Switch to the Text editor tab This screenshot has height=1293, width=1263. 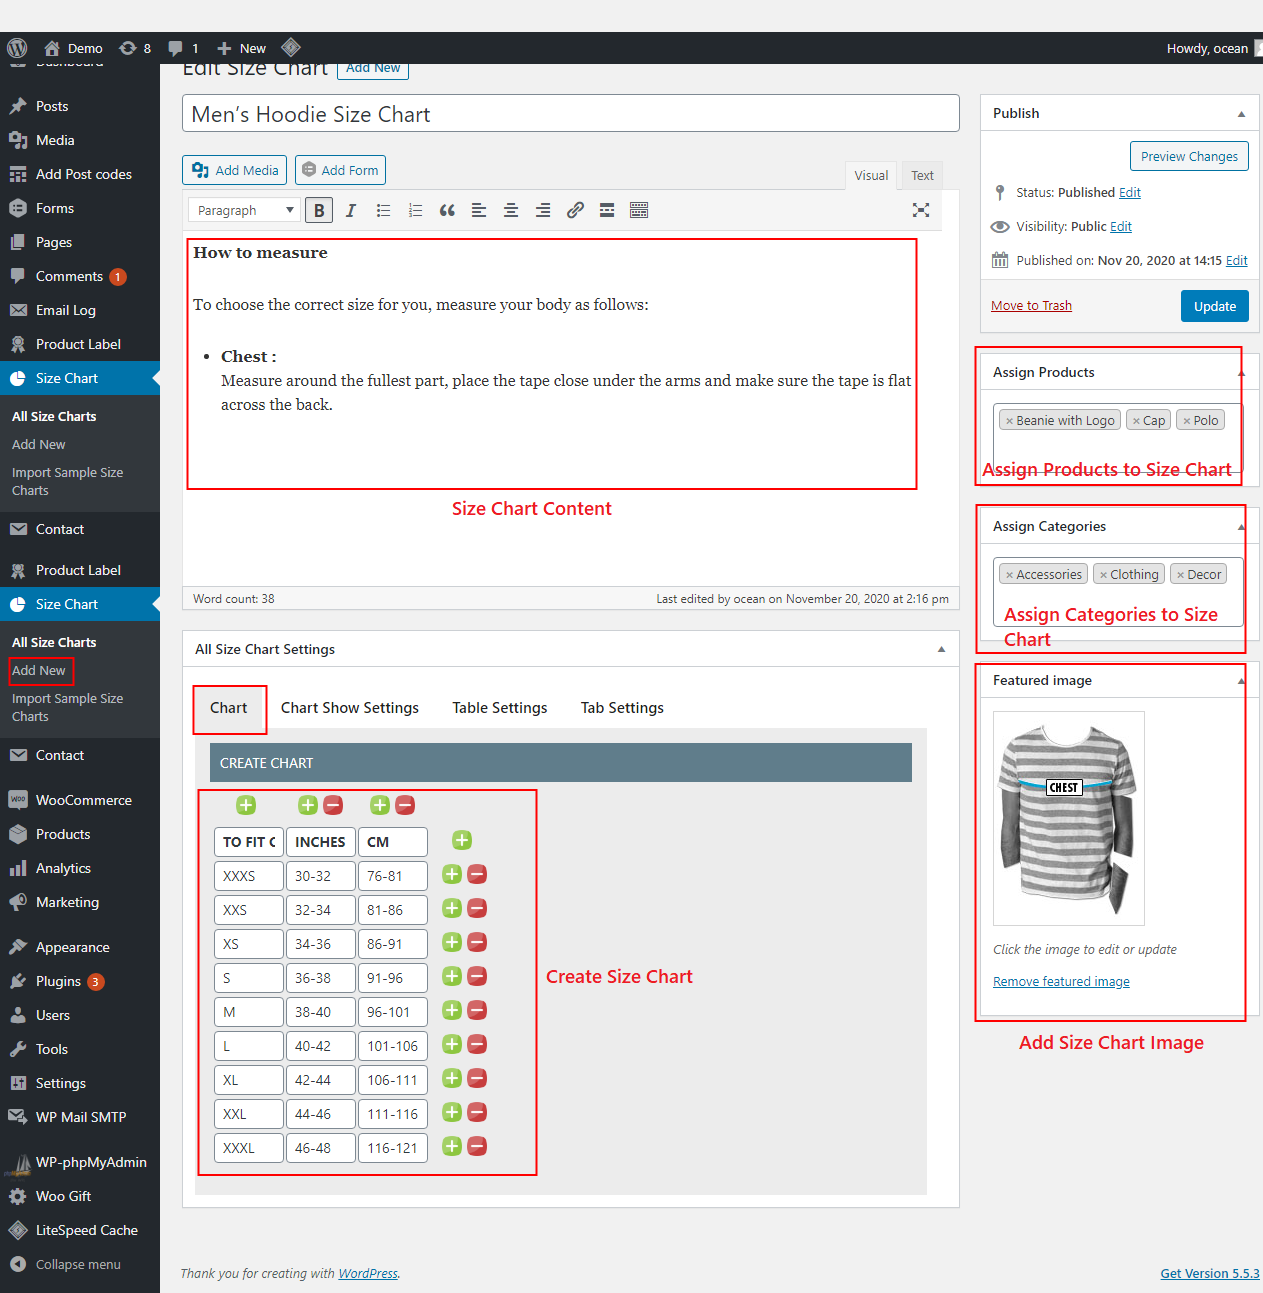click(921, 175)
